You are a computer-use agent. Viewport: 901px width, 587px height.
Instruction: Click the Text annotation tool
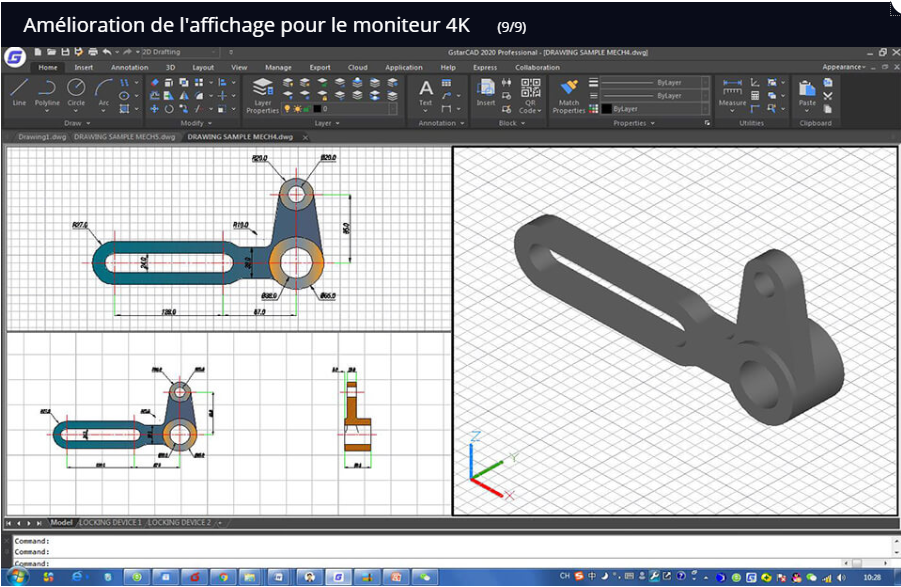tap(426, 91)
